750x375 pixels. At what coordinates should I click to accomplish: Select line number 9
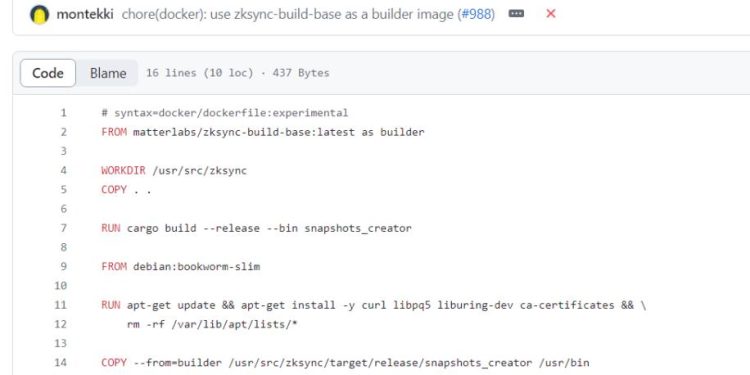coord(63,266)
